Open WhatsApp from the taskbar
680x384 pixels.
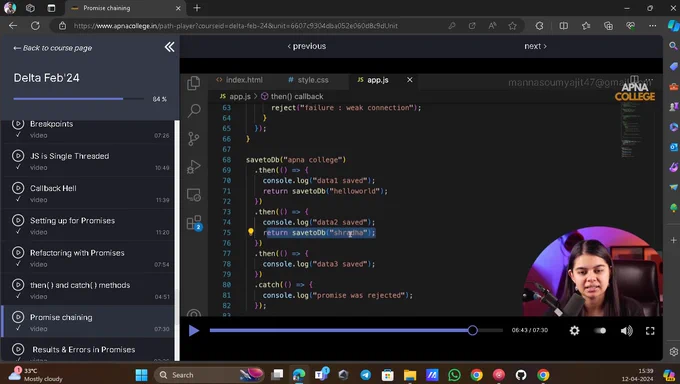(x=454, y=374)
